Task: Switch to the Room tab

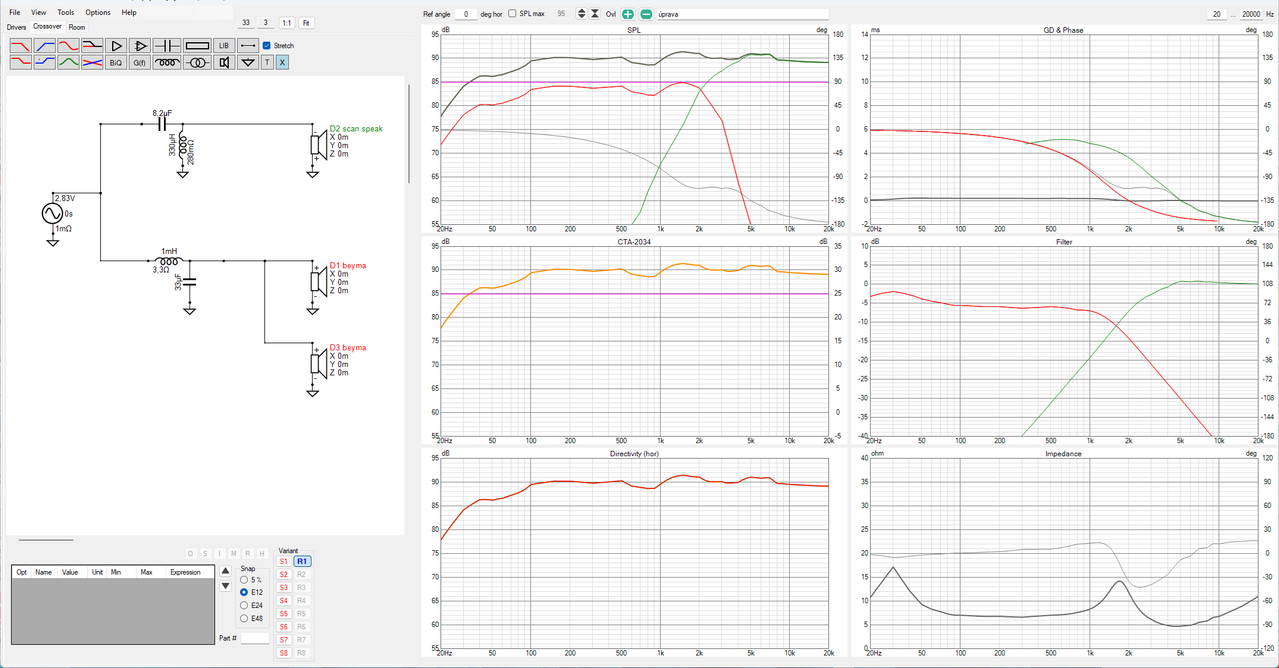Action: pyautogui.click(x=77, y=27)
